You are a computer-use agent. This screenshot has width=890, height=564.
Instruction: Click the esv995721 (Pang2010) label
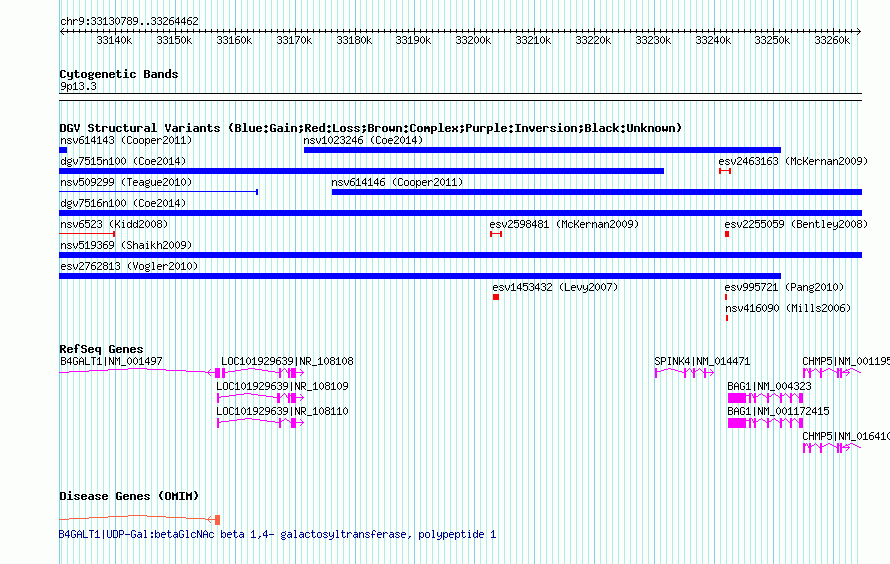784,287
